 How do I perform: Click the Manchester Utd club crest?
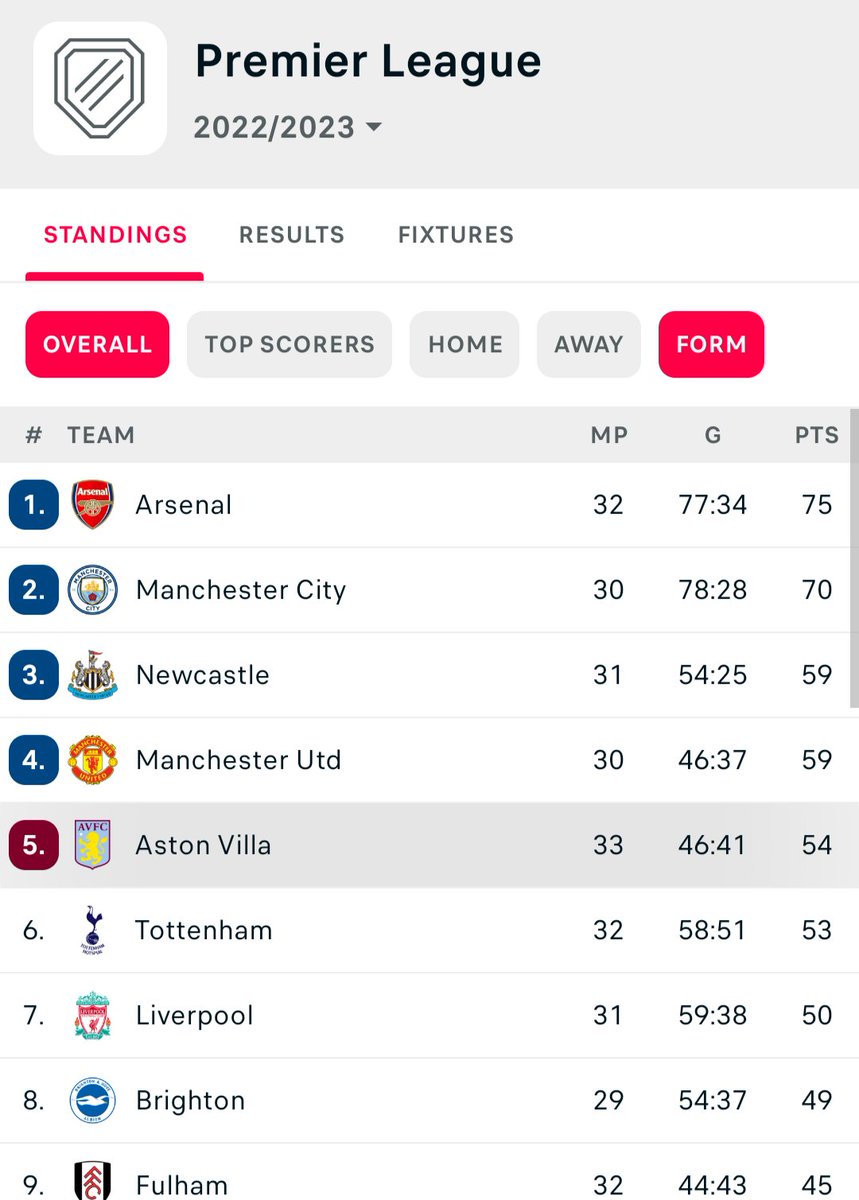(93, 760)
